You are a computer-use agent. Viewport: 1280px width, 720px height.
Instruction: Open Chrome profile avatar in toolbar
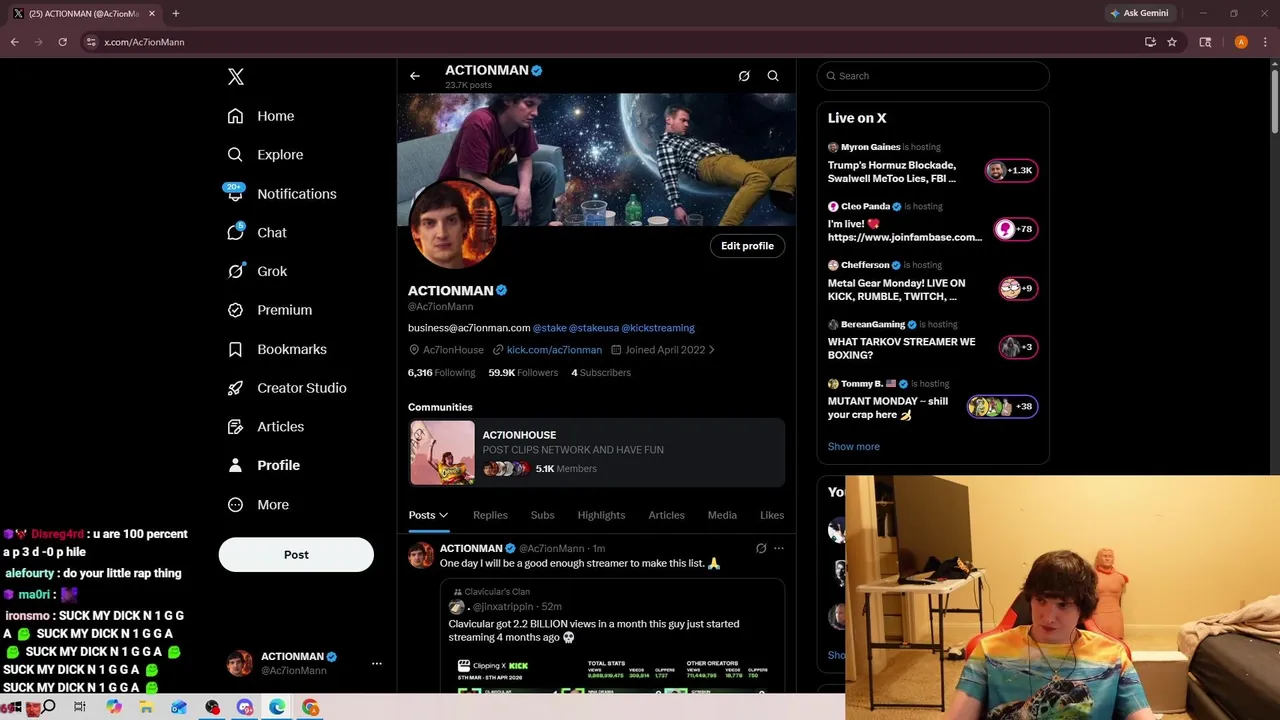click(1241, 42)
